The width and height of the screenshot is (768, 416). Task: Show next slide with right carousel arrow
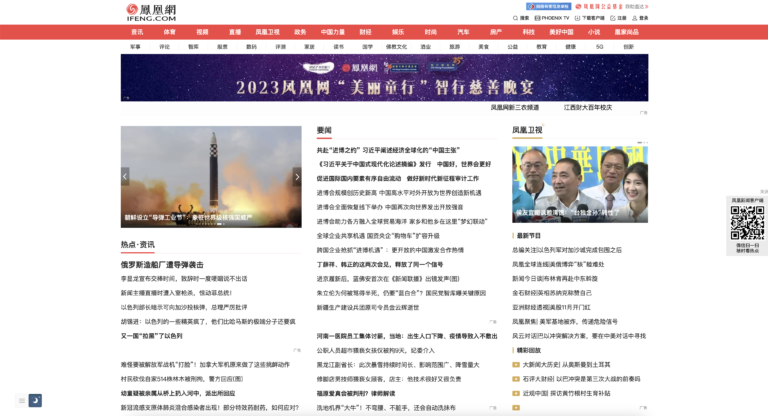297,176
